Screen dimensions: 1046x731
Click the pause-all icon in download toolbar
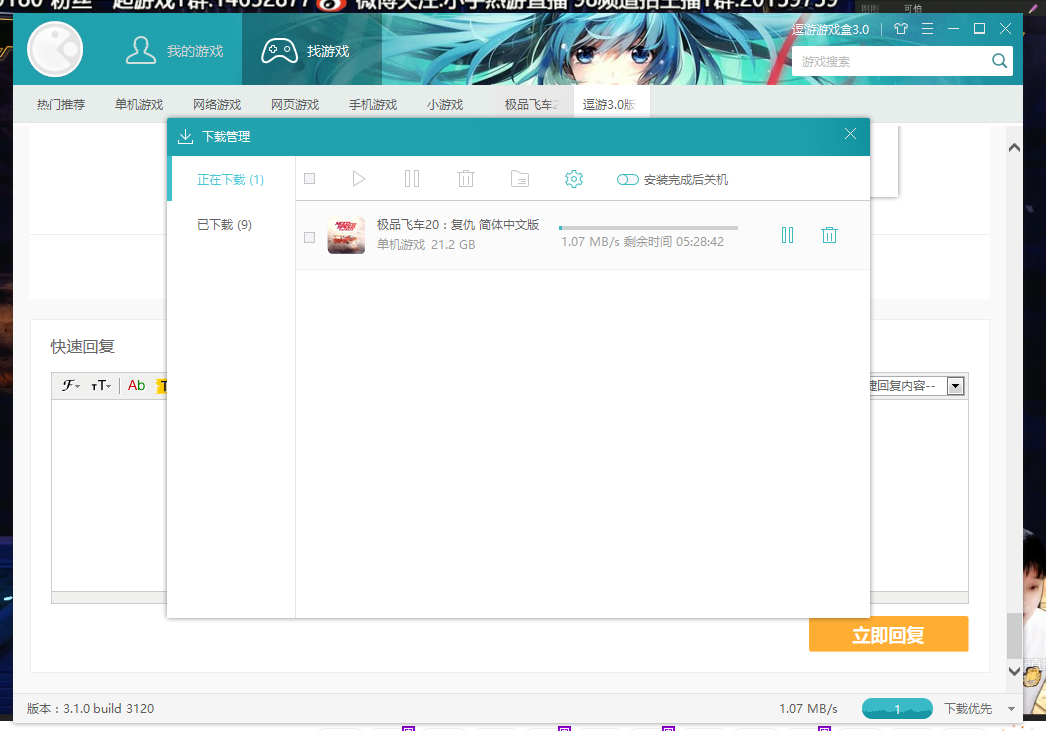pyautogui.click(x=412, y=179)
